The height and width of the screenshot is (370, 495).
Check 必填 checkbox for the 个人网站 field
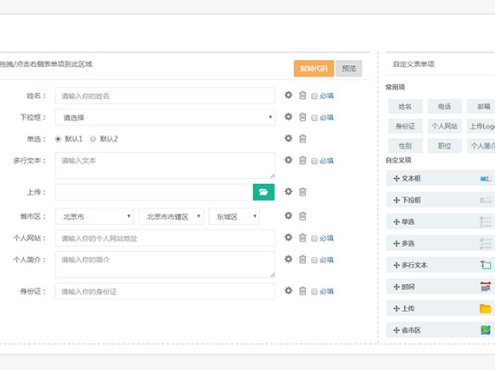314,238
